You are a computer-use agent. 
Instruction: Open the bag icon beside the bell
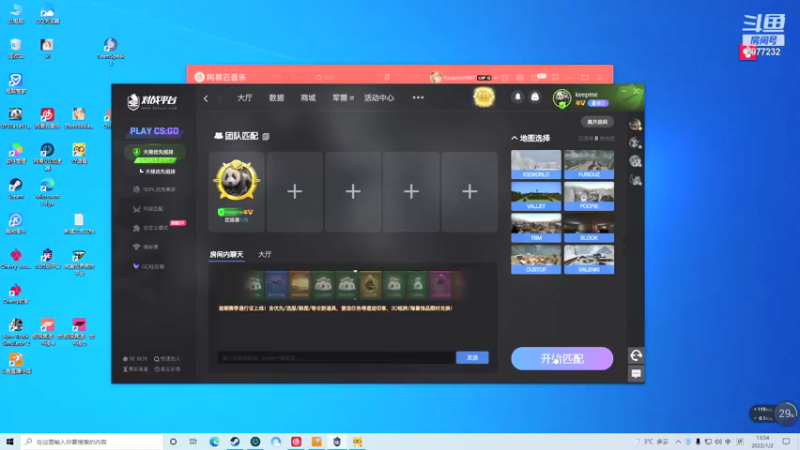[535, 97]
